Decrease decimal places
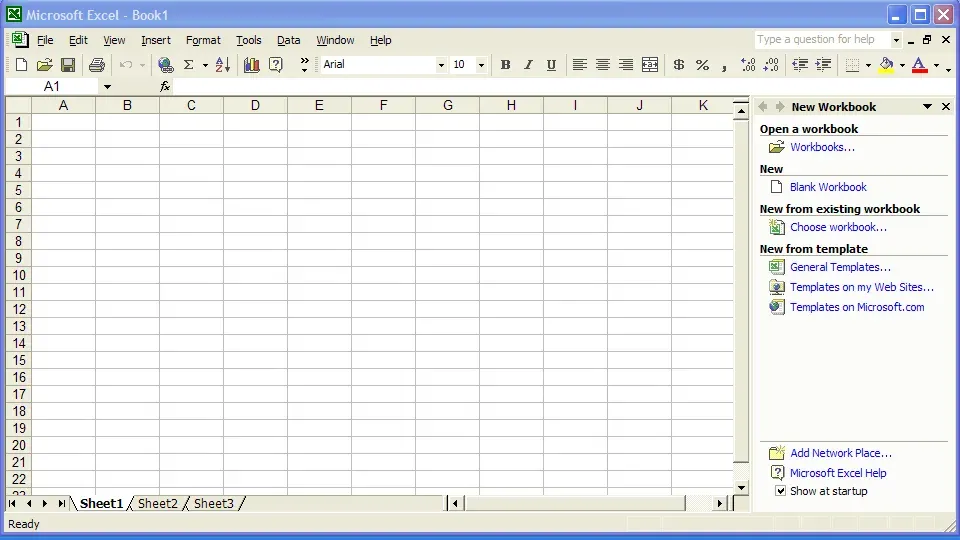Viewport: 960px width, 540px height. [x=771, y=65]
